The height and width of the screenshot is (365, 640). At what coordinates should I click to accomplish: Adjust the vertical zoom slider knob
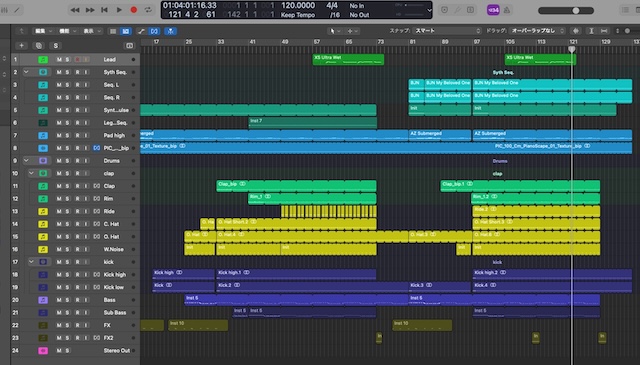(x=627, y=31)
